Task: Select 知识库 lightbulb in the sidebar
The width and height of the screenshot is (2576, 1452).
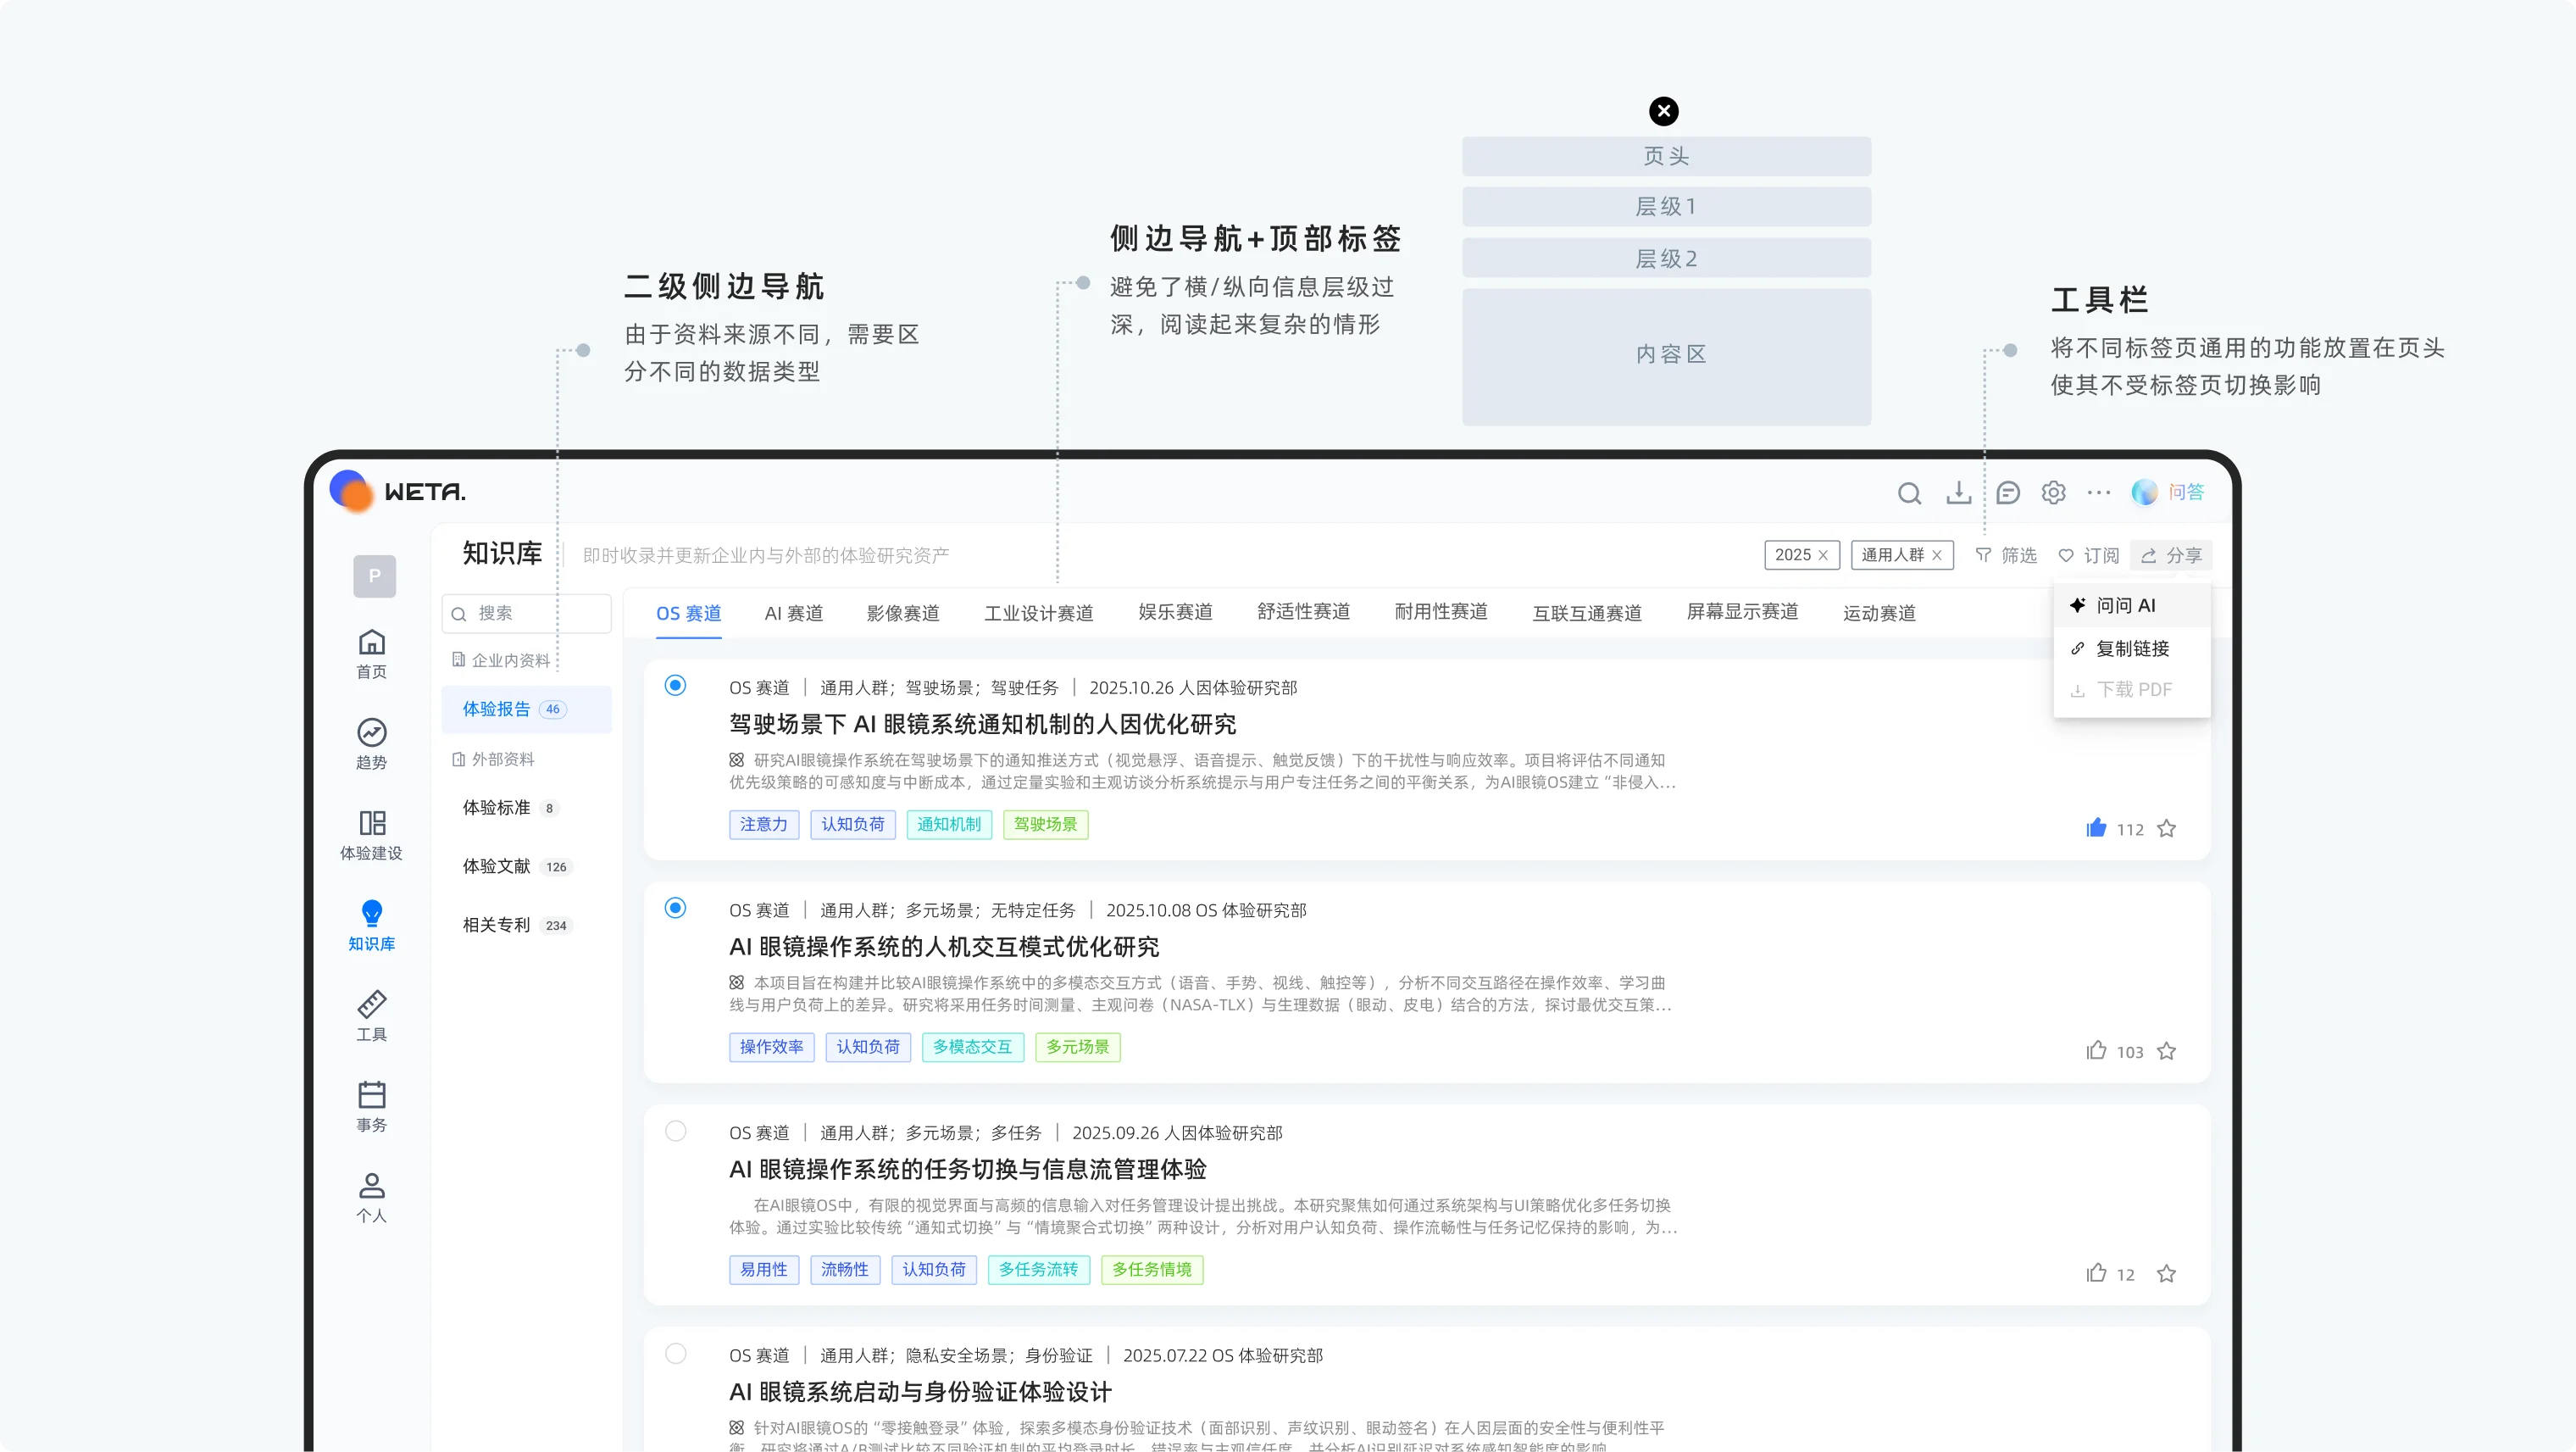Action: tap(371, 926)
